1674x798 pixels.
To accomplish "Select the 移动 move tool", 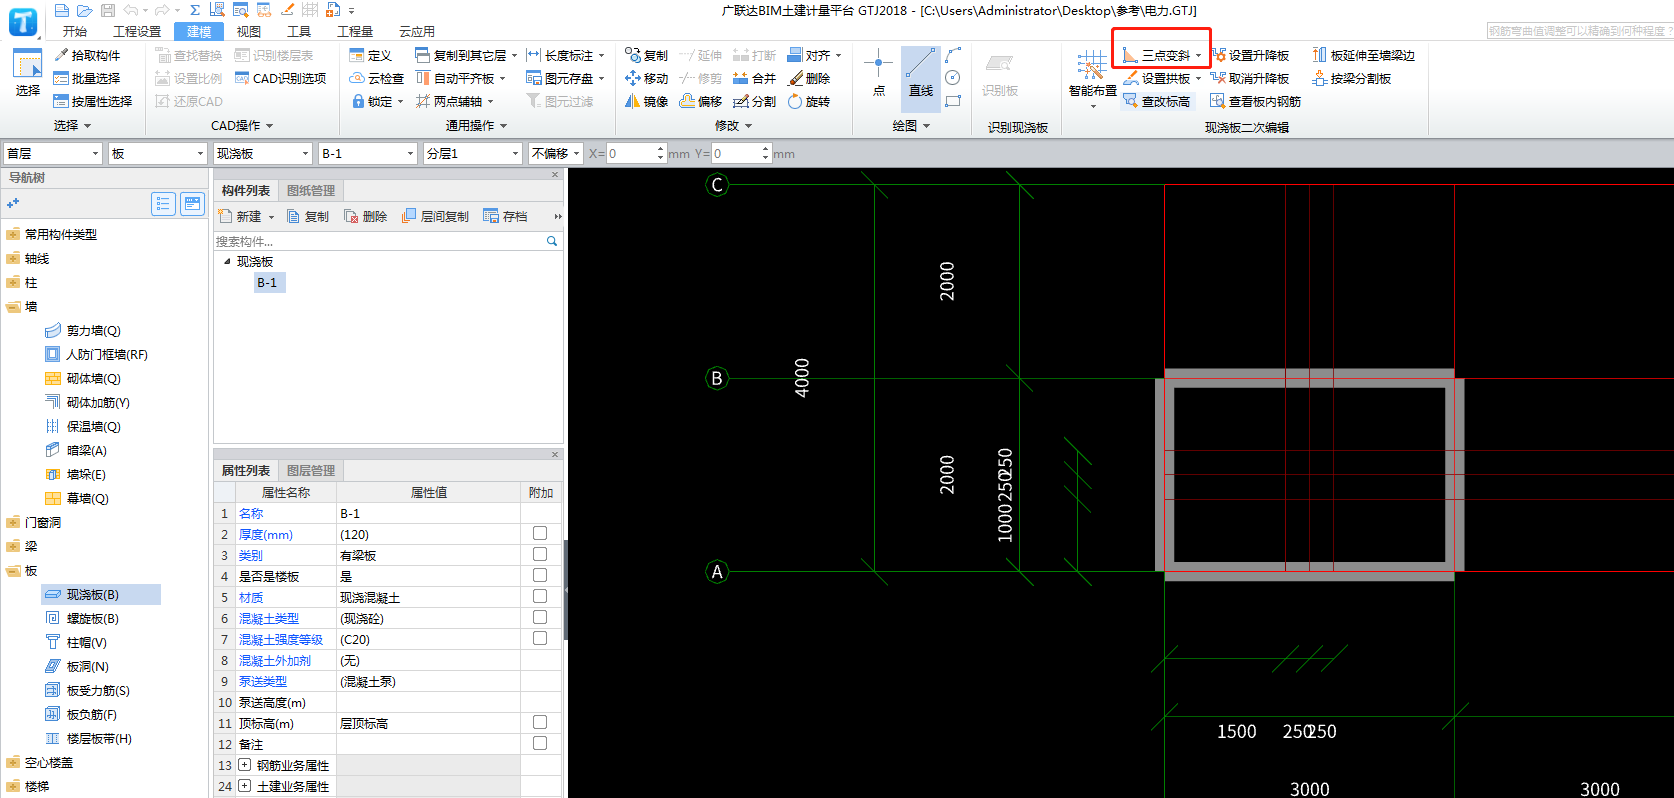I will click(646, 78).
